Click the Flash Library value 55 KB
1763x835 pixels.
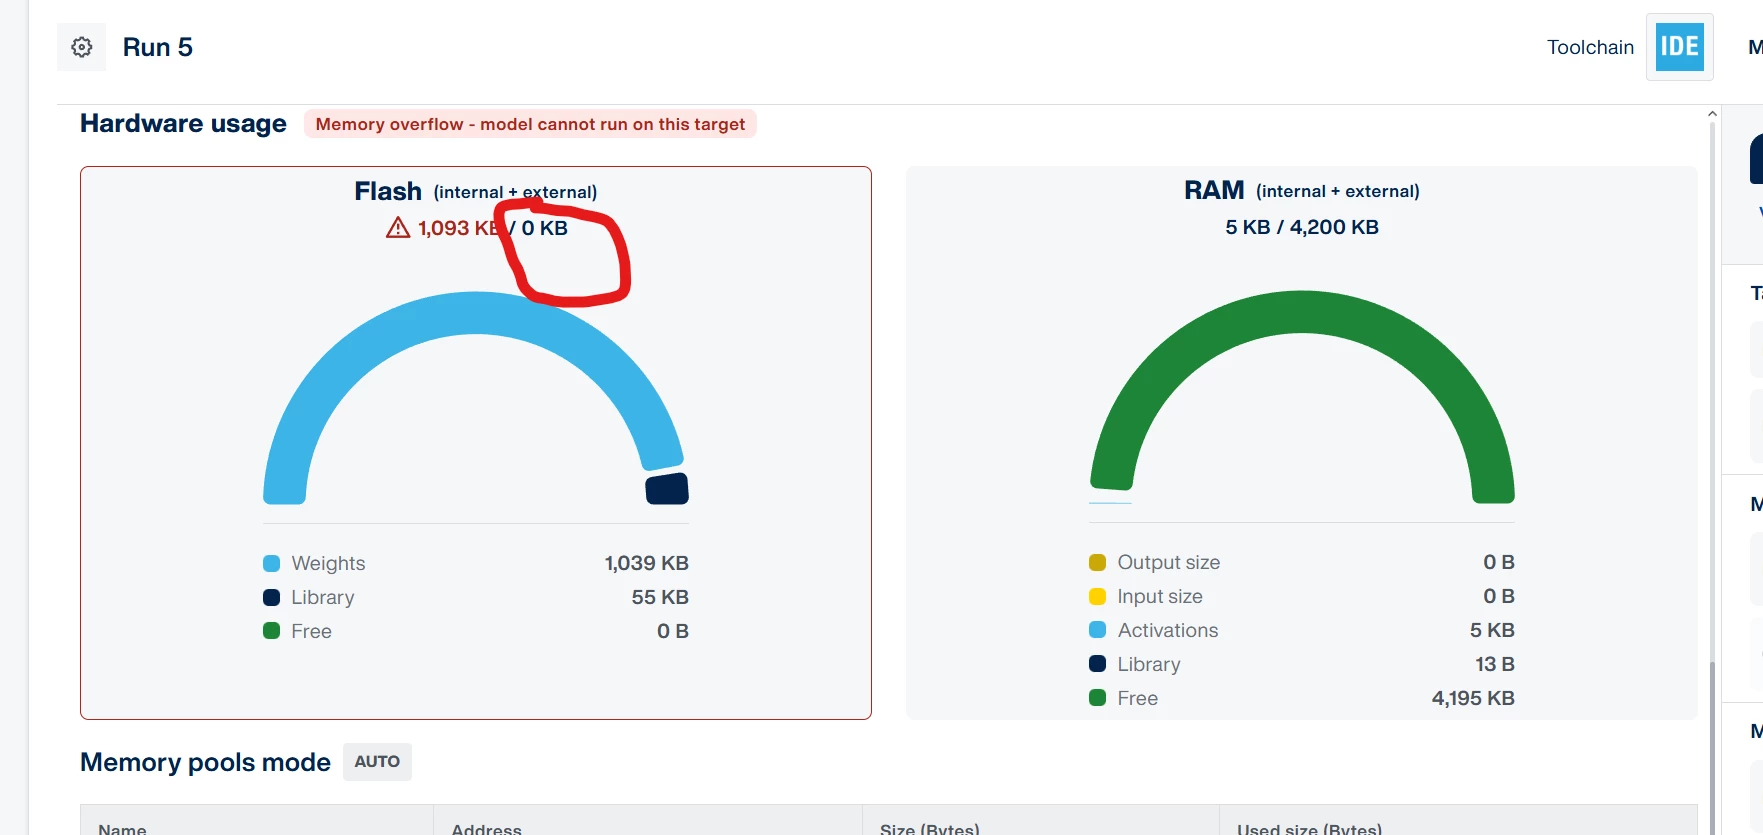pyautogui.click(x=660, y=597)
